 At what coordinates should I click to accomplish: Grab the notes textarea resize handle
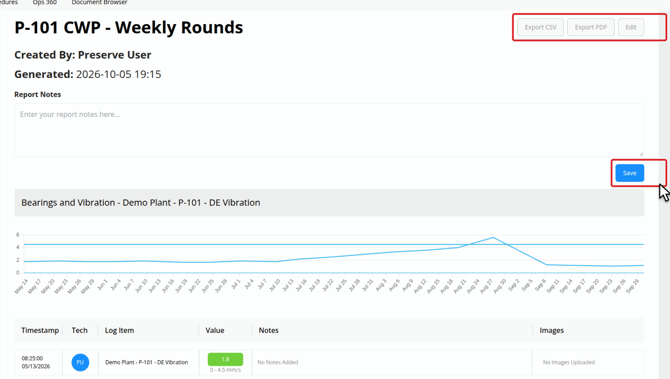click(x=641, y=153)
